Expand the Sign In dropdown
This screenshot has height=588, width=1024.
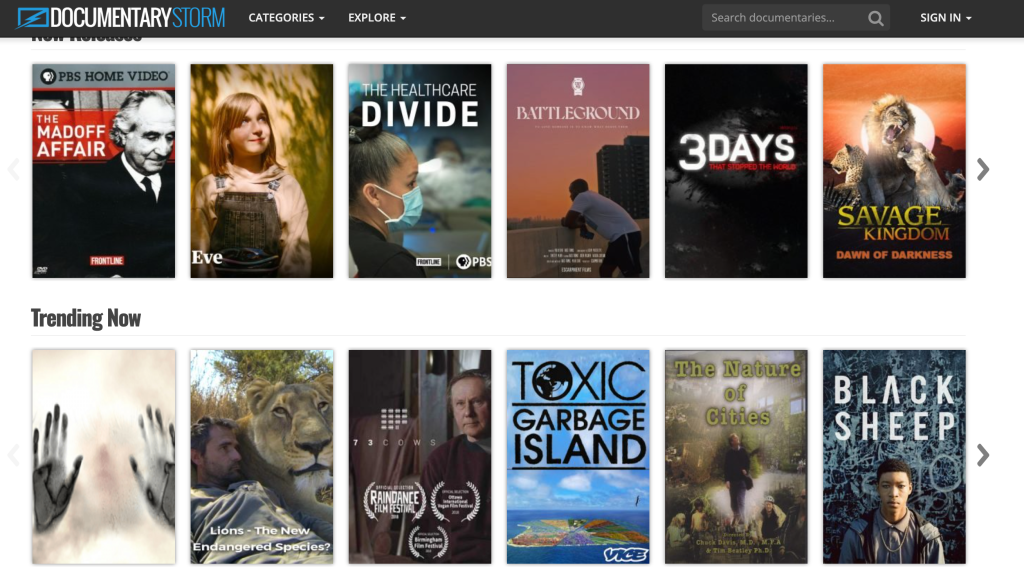click(x=946, y=18)
